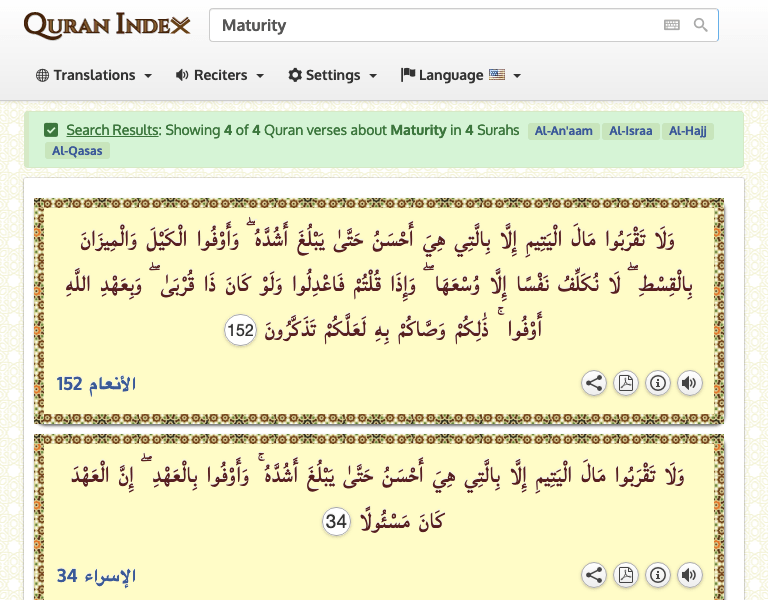768x600 pixels.
Task: Expand the Translations dropdown
Action: 94,75
